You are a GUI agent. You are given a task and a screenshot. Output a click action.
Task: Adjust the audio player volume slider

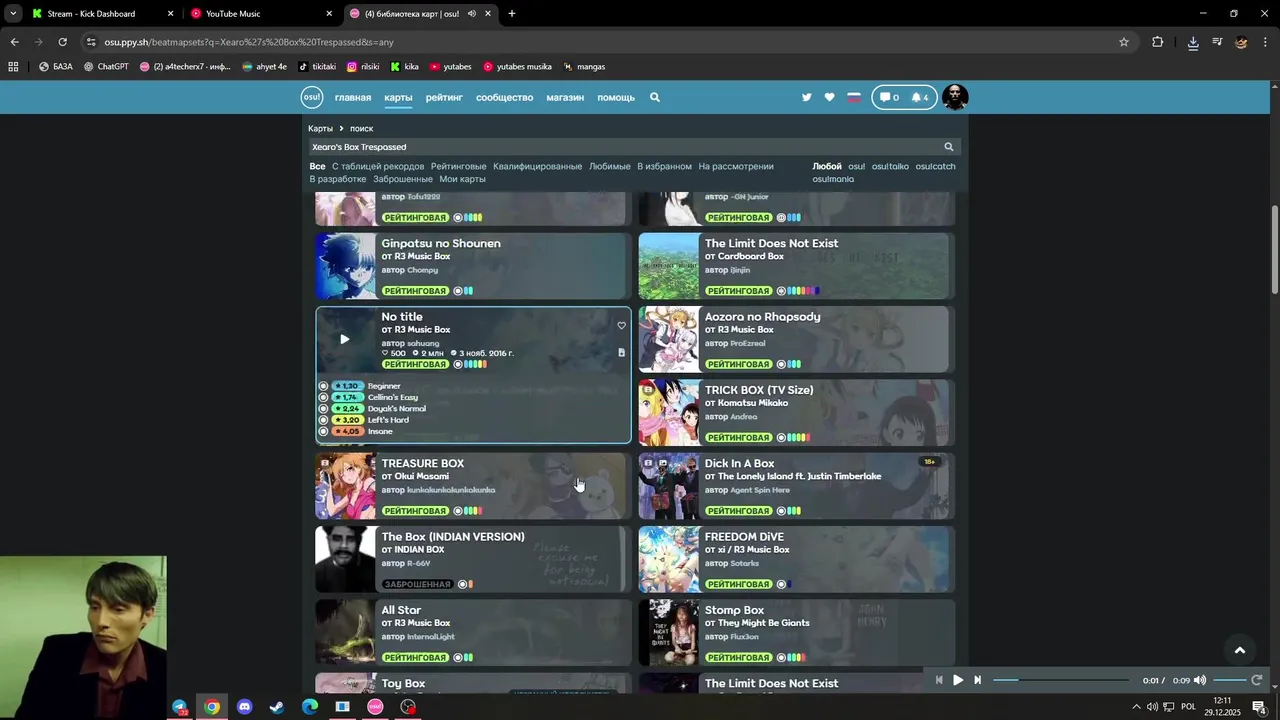coord(1229,680)
